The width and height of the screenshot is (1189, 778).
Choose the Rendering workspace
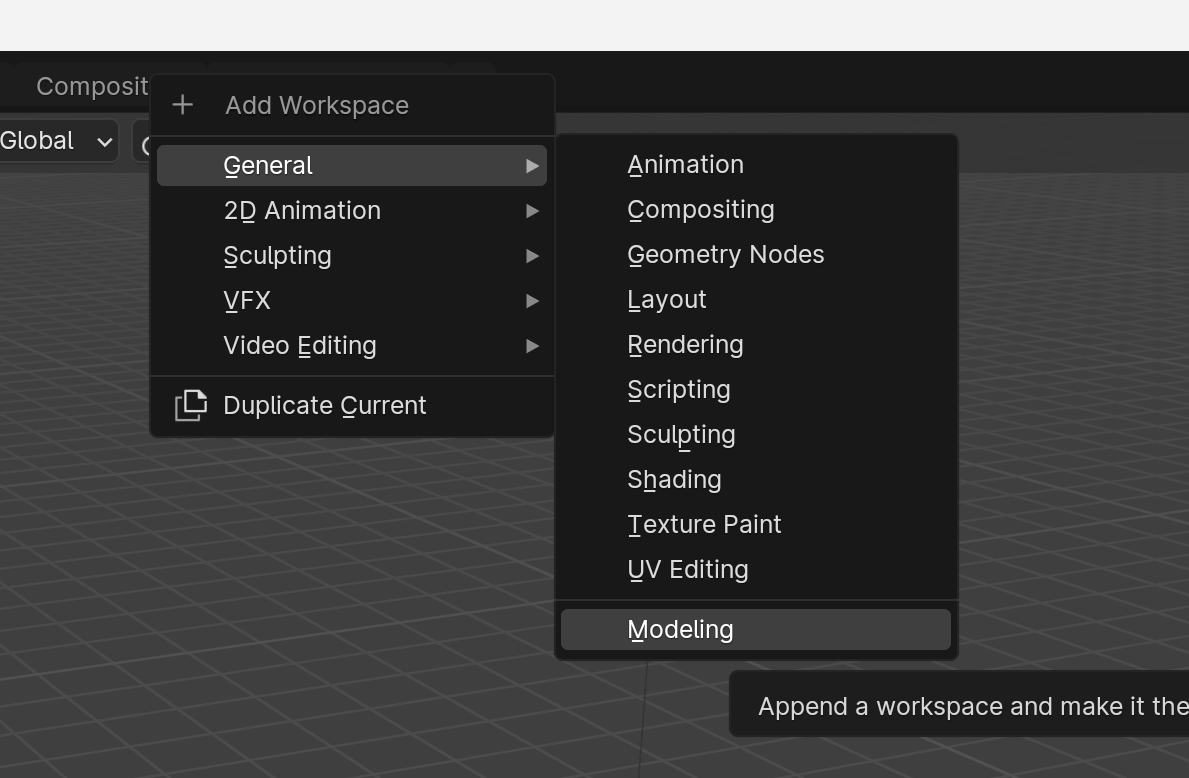[x=685, y=344]
